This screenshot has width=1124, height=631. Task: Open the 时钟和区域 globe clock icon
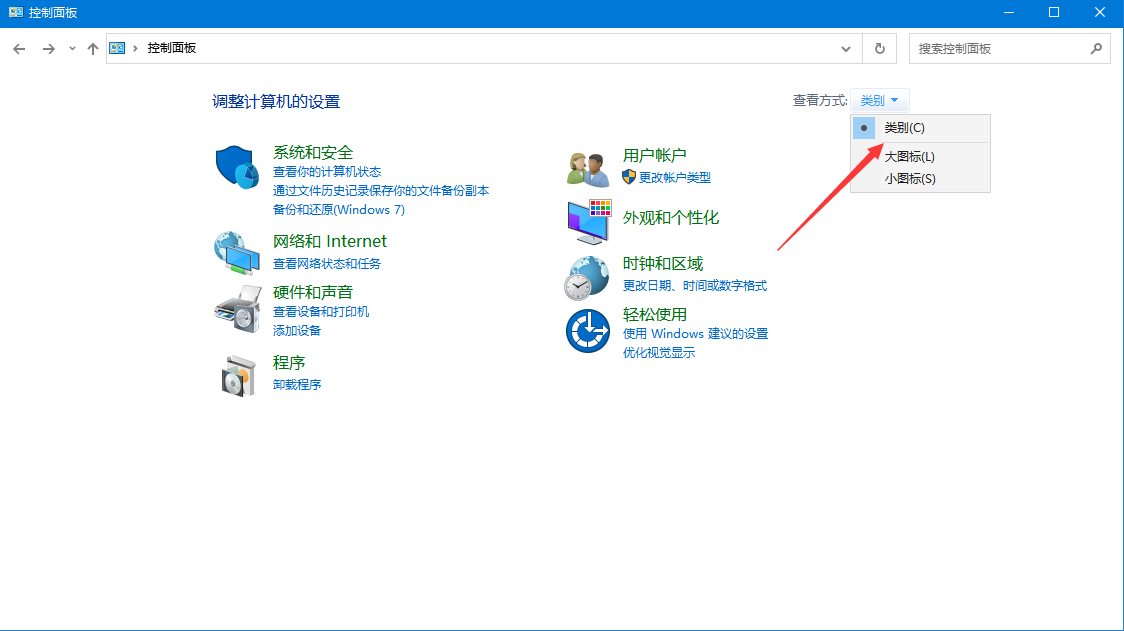(x=588, y=277)
